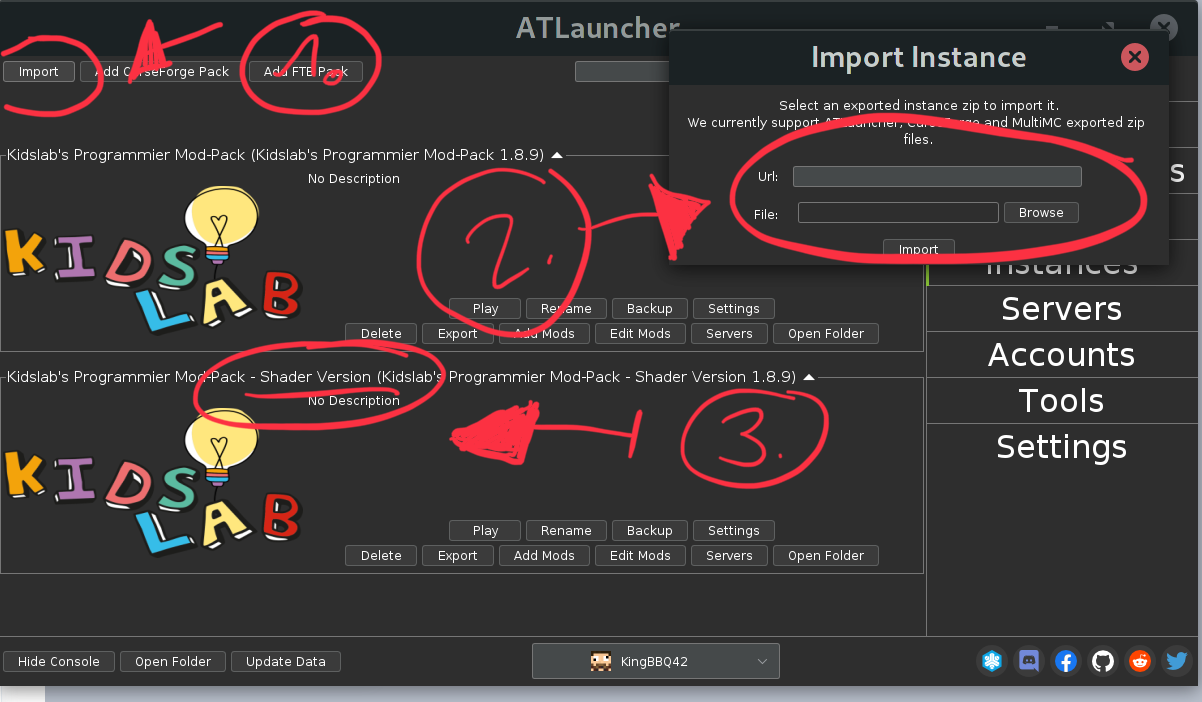Screen dimensions: 1202x702
Task: Collapse the Shader Version instance section
Action: [x=809, y=377]
